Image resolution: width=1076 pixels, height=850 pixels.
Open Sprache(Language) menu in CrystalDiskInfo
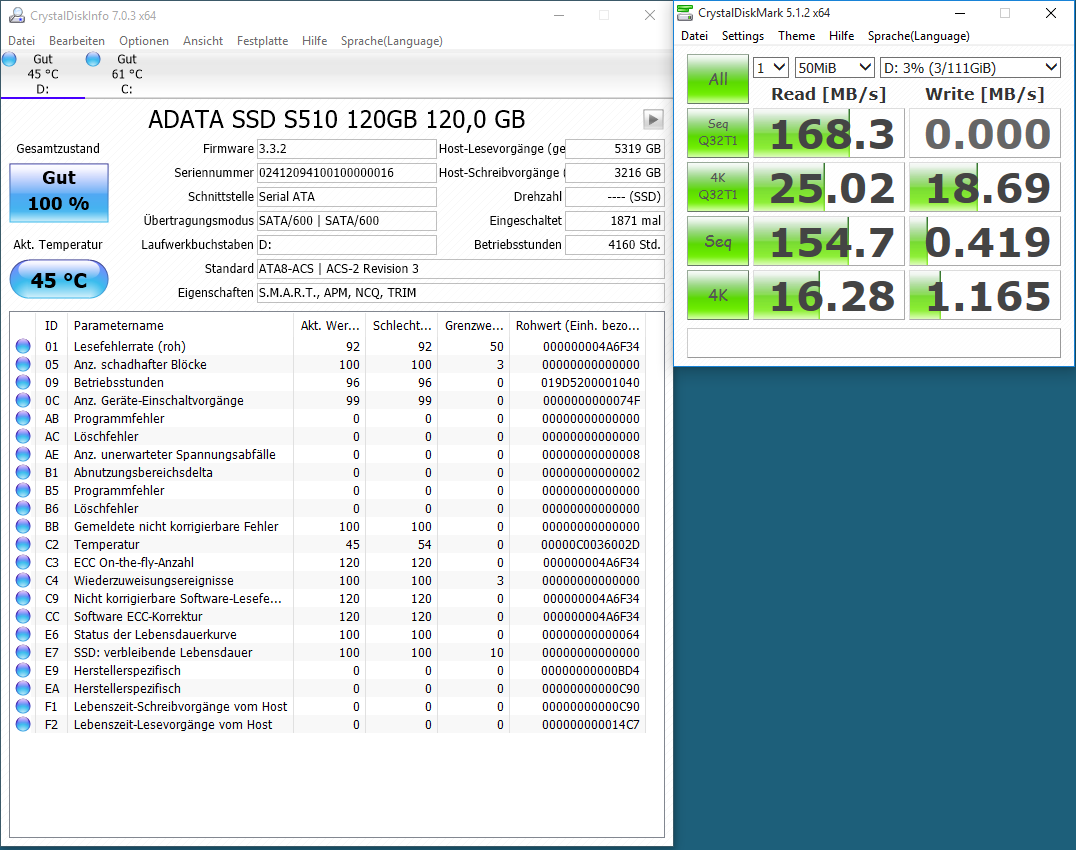(391, 40)
